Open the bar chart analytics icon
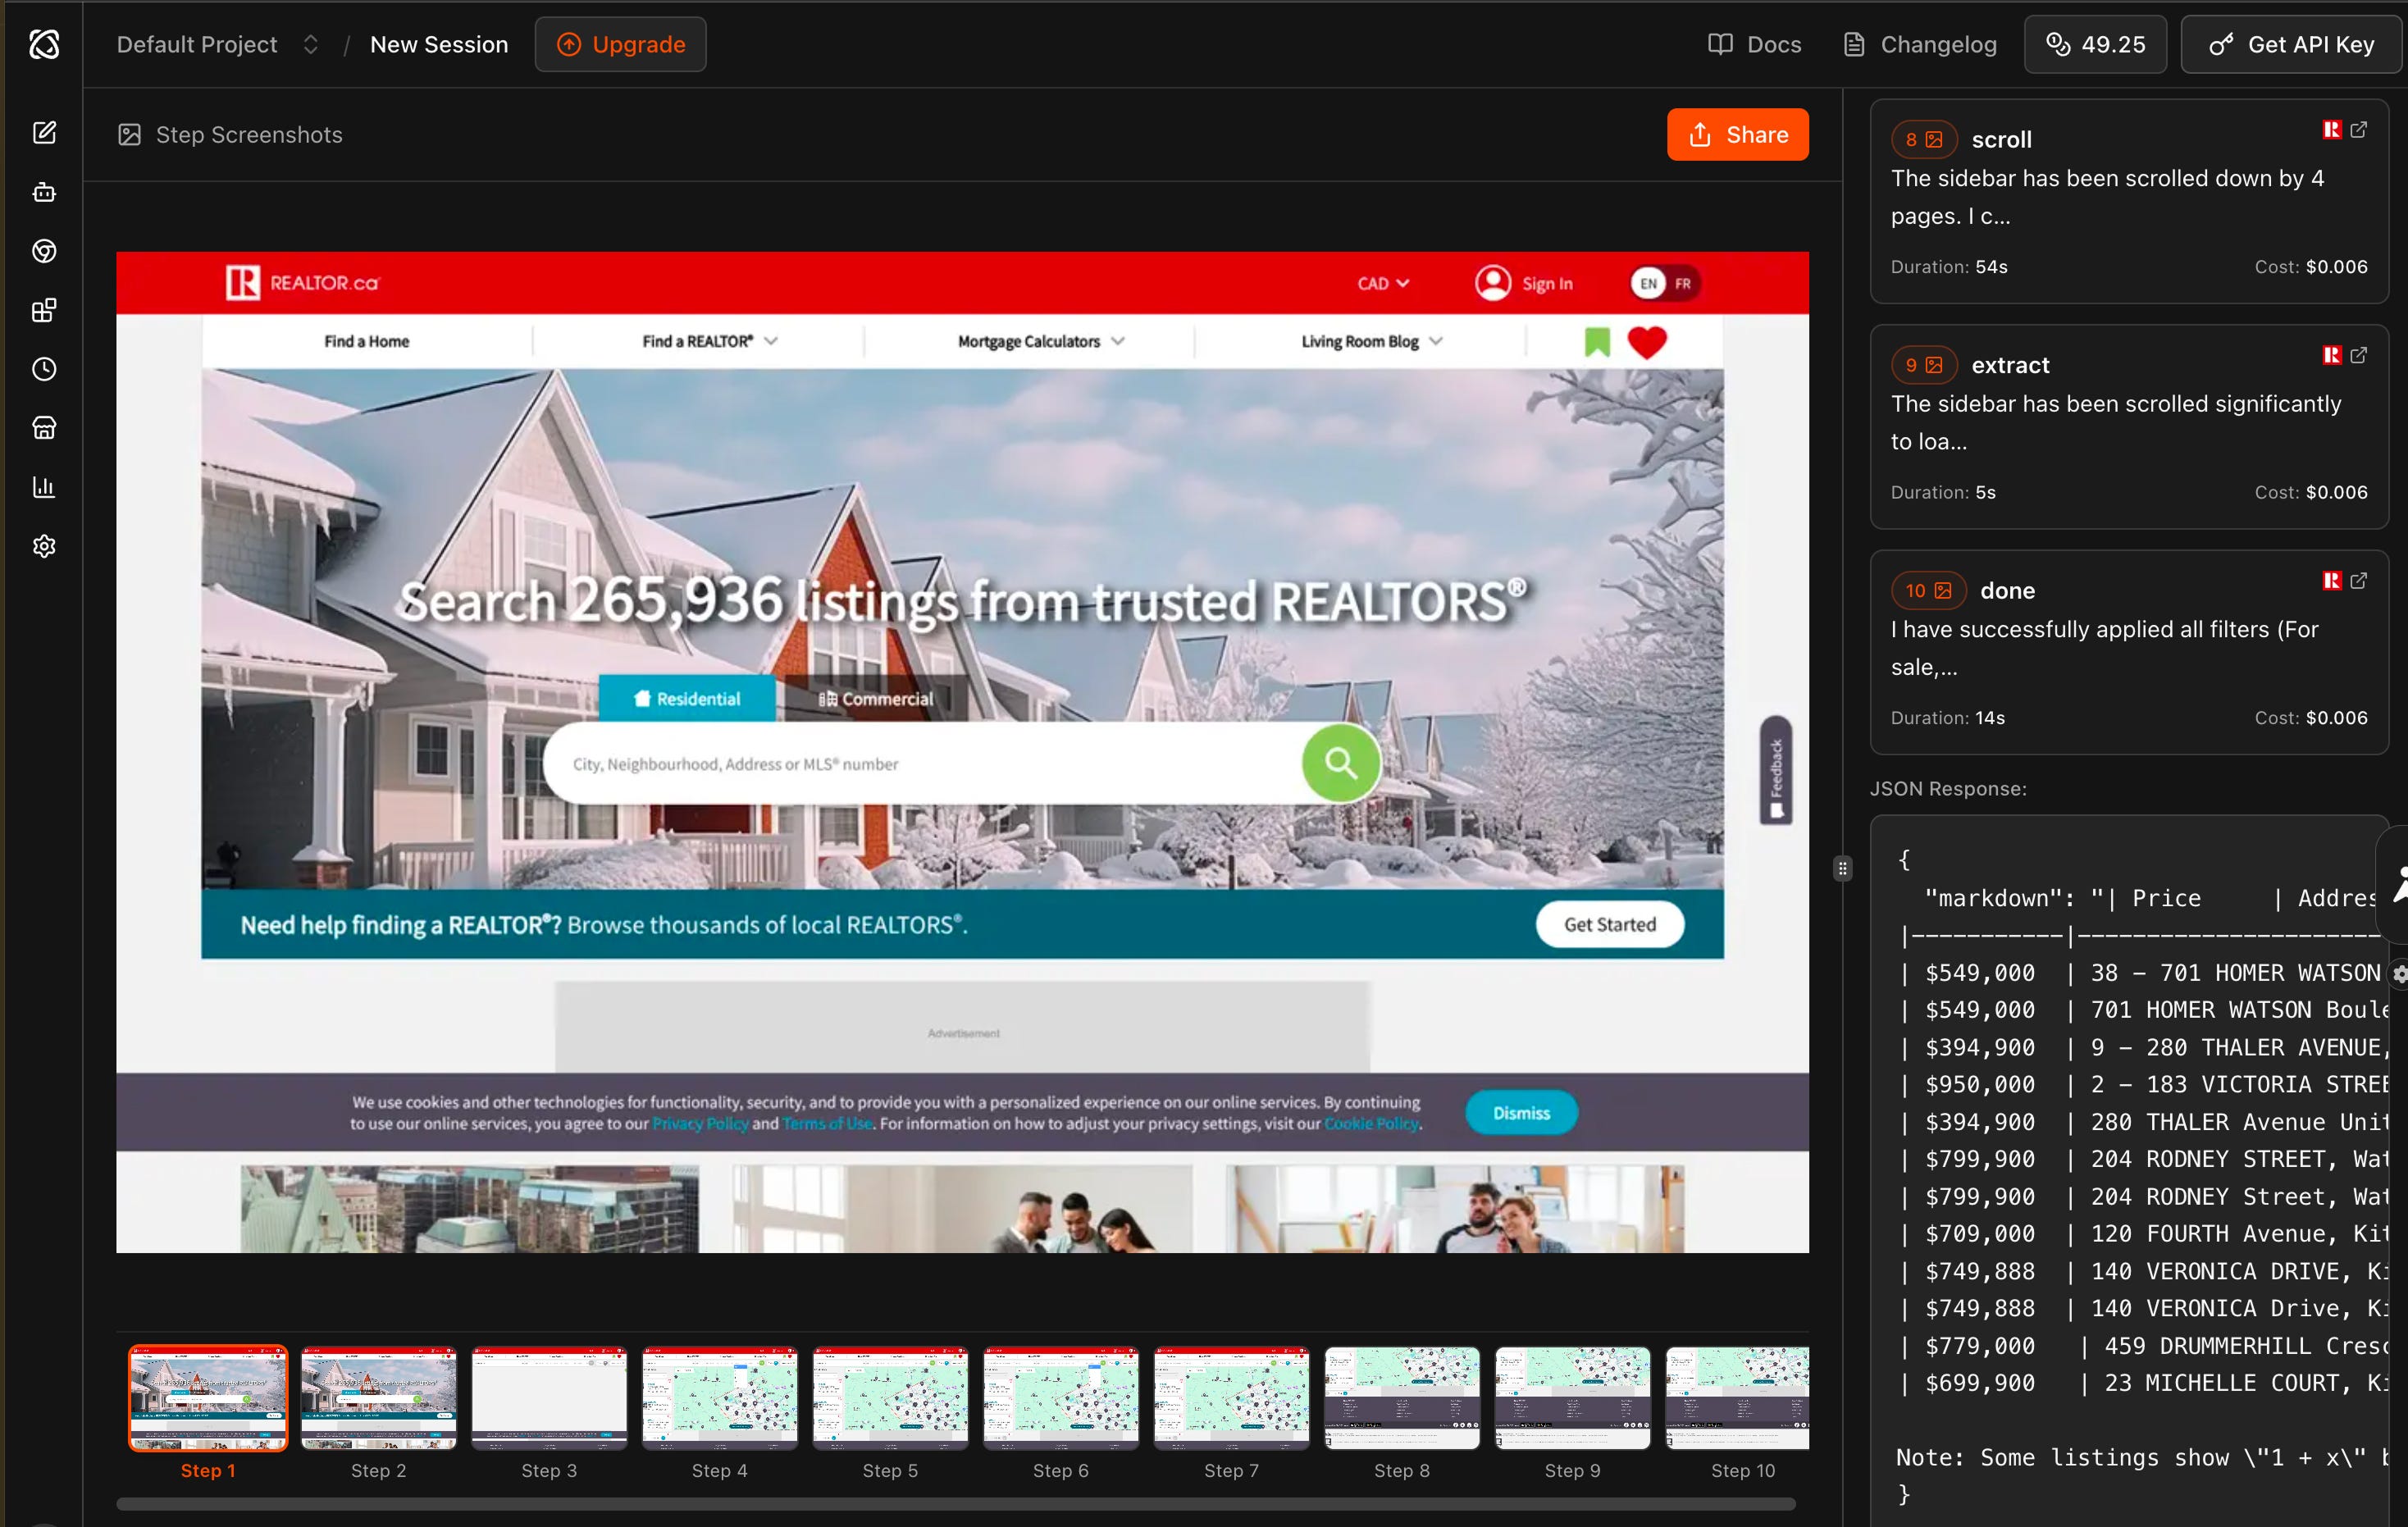The height and width of the screenshot is (1527, 2408). point(44,487)
